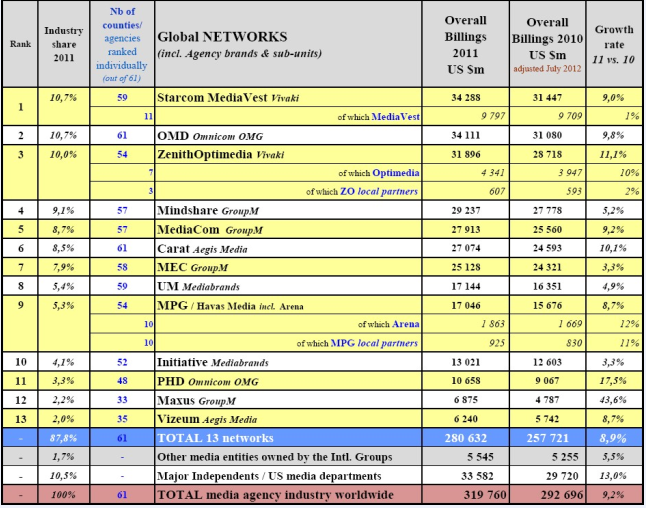Click the Growth rate 11 vs. 10 header

[614, 44]
